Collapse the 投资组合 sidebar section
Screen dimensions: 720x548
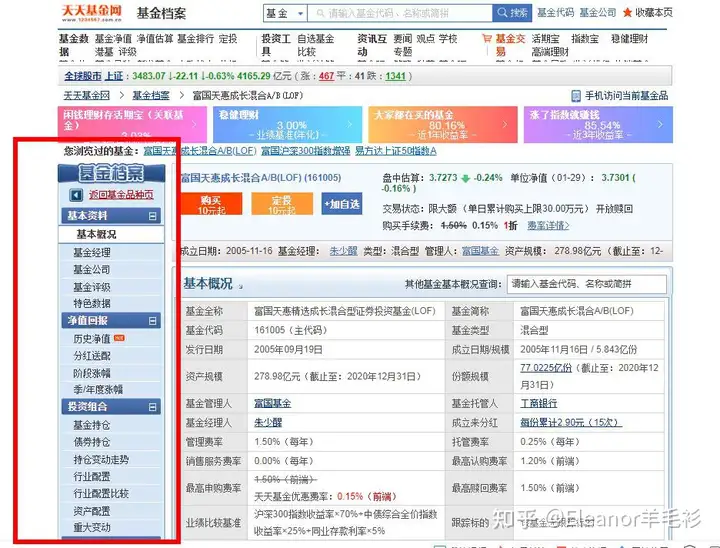(153, 407)
